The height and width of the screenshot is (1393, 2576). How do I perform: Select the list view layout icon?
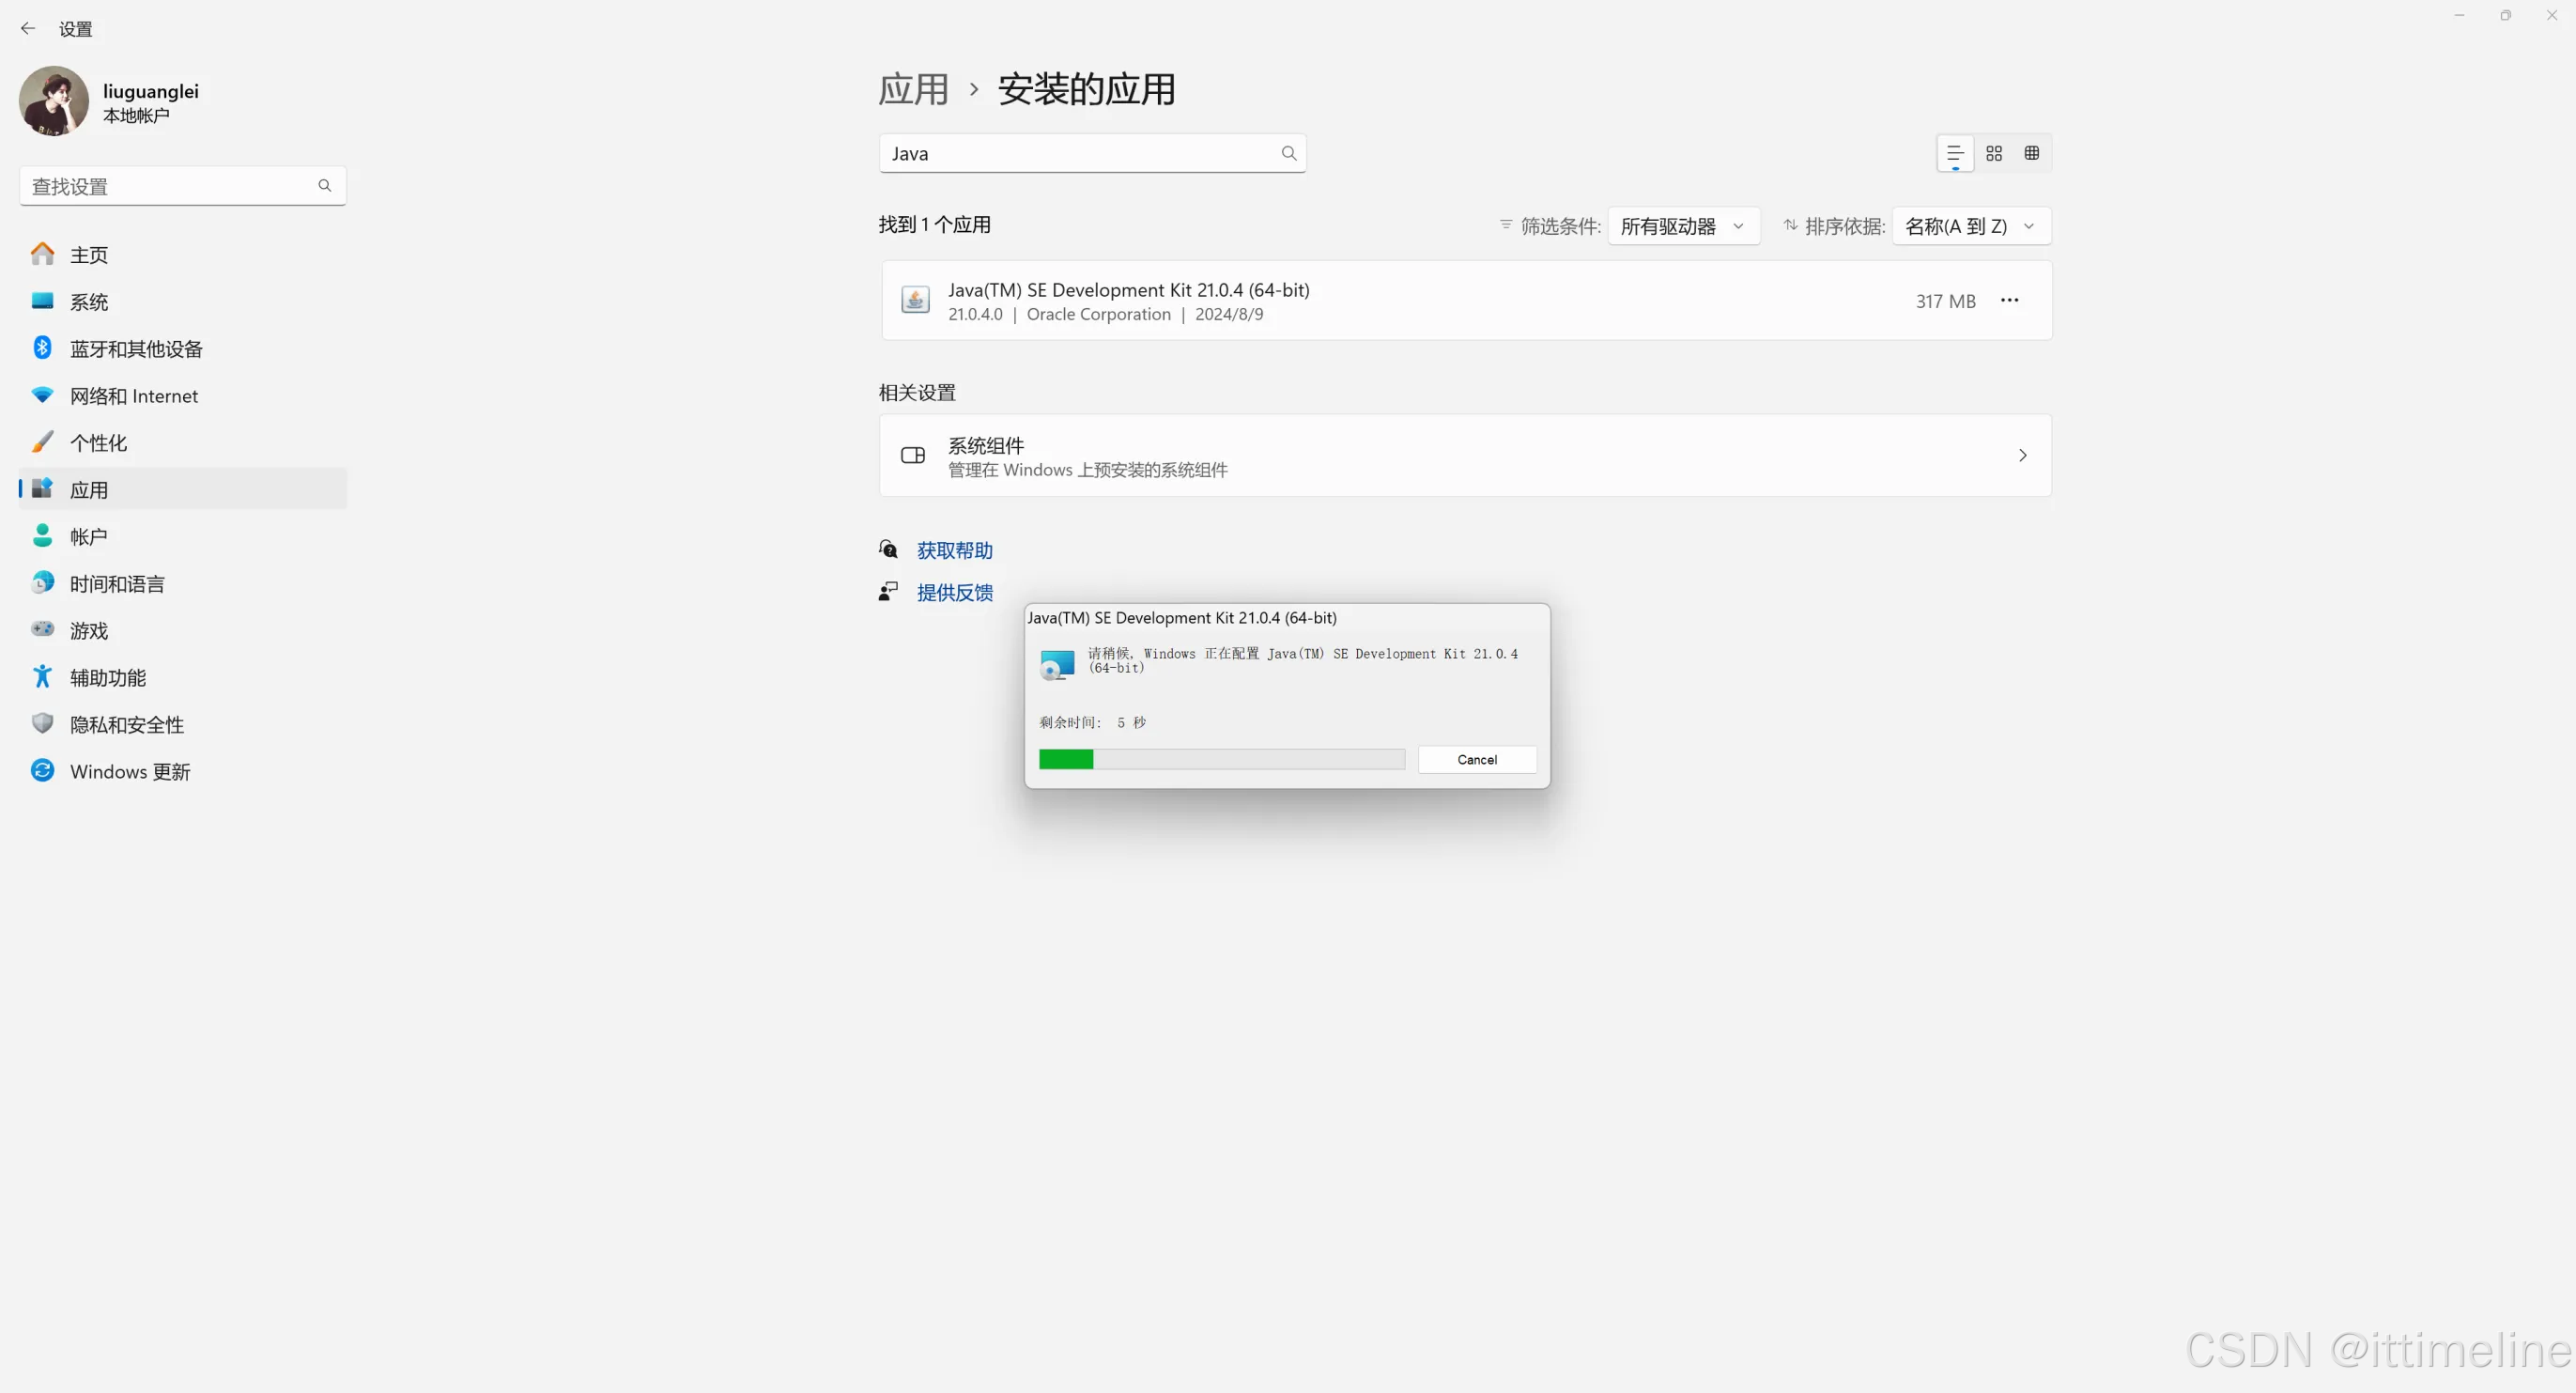(x=1955, y=153)
